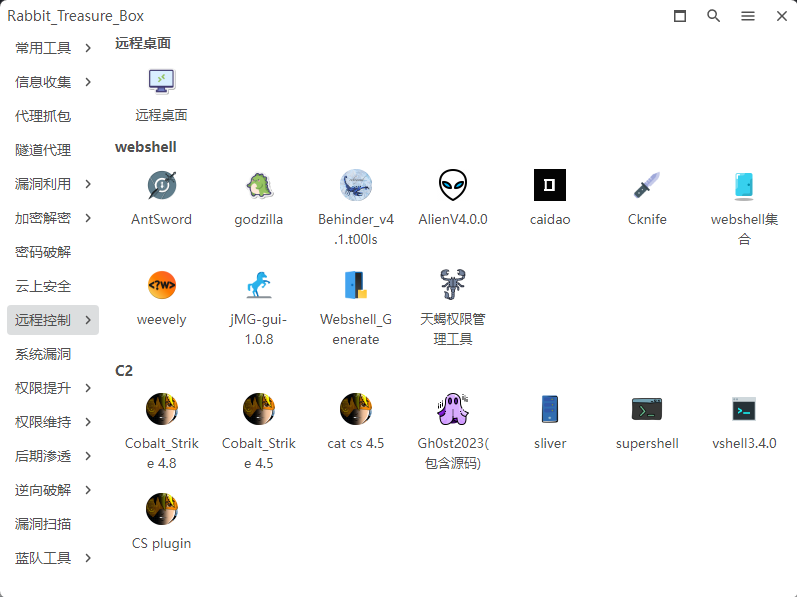Open the Gh0st2023 purple ghost icon

[453, 409]
